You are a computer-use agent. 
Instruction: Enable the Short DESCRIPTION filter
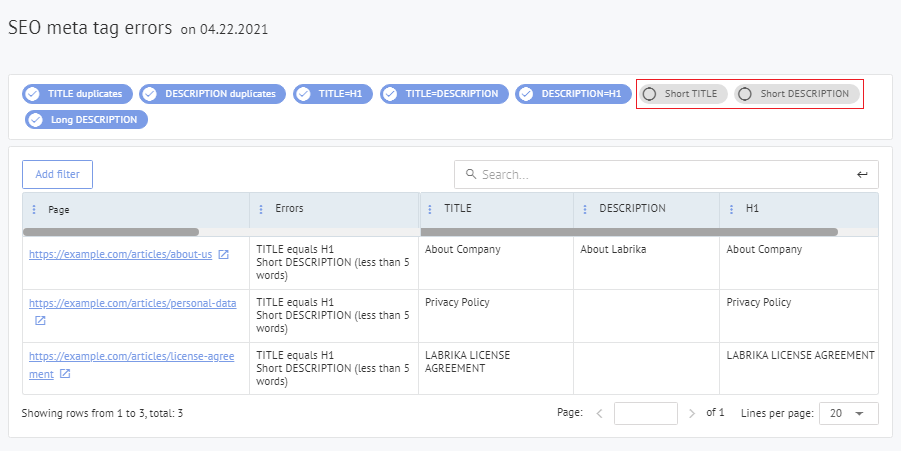(796, 94)
